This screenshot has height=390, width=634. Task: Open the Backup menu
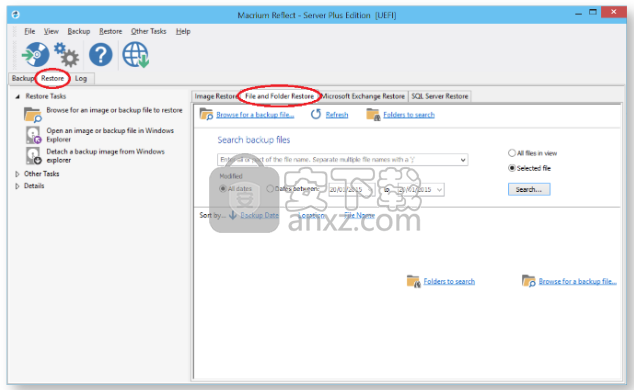pyautogui.click(x=78, y=32)
